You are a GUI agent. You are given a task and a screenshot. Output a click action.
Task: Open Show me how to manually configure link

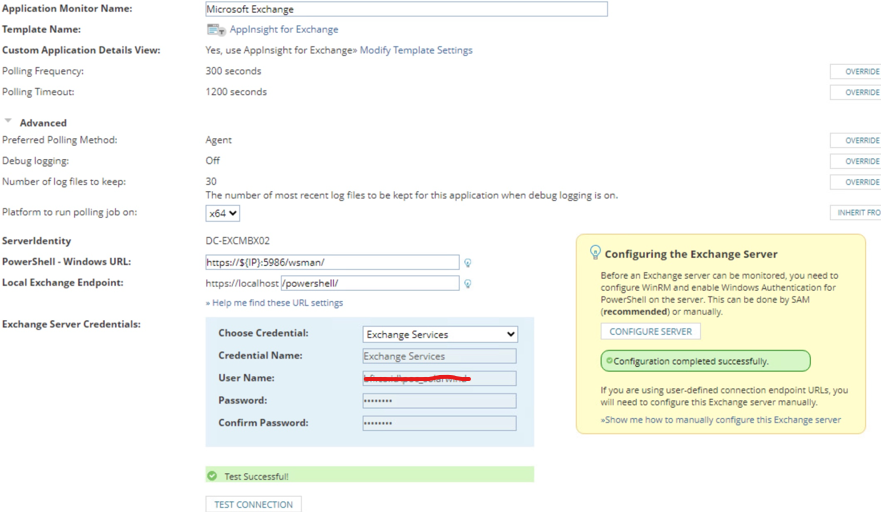(x=721, y=420)
